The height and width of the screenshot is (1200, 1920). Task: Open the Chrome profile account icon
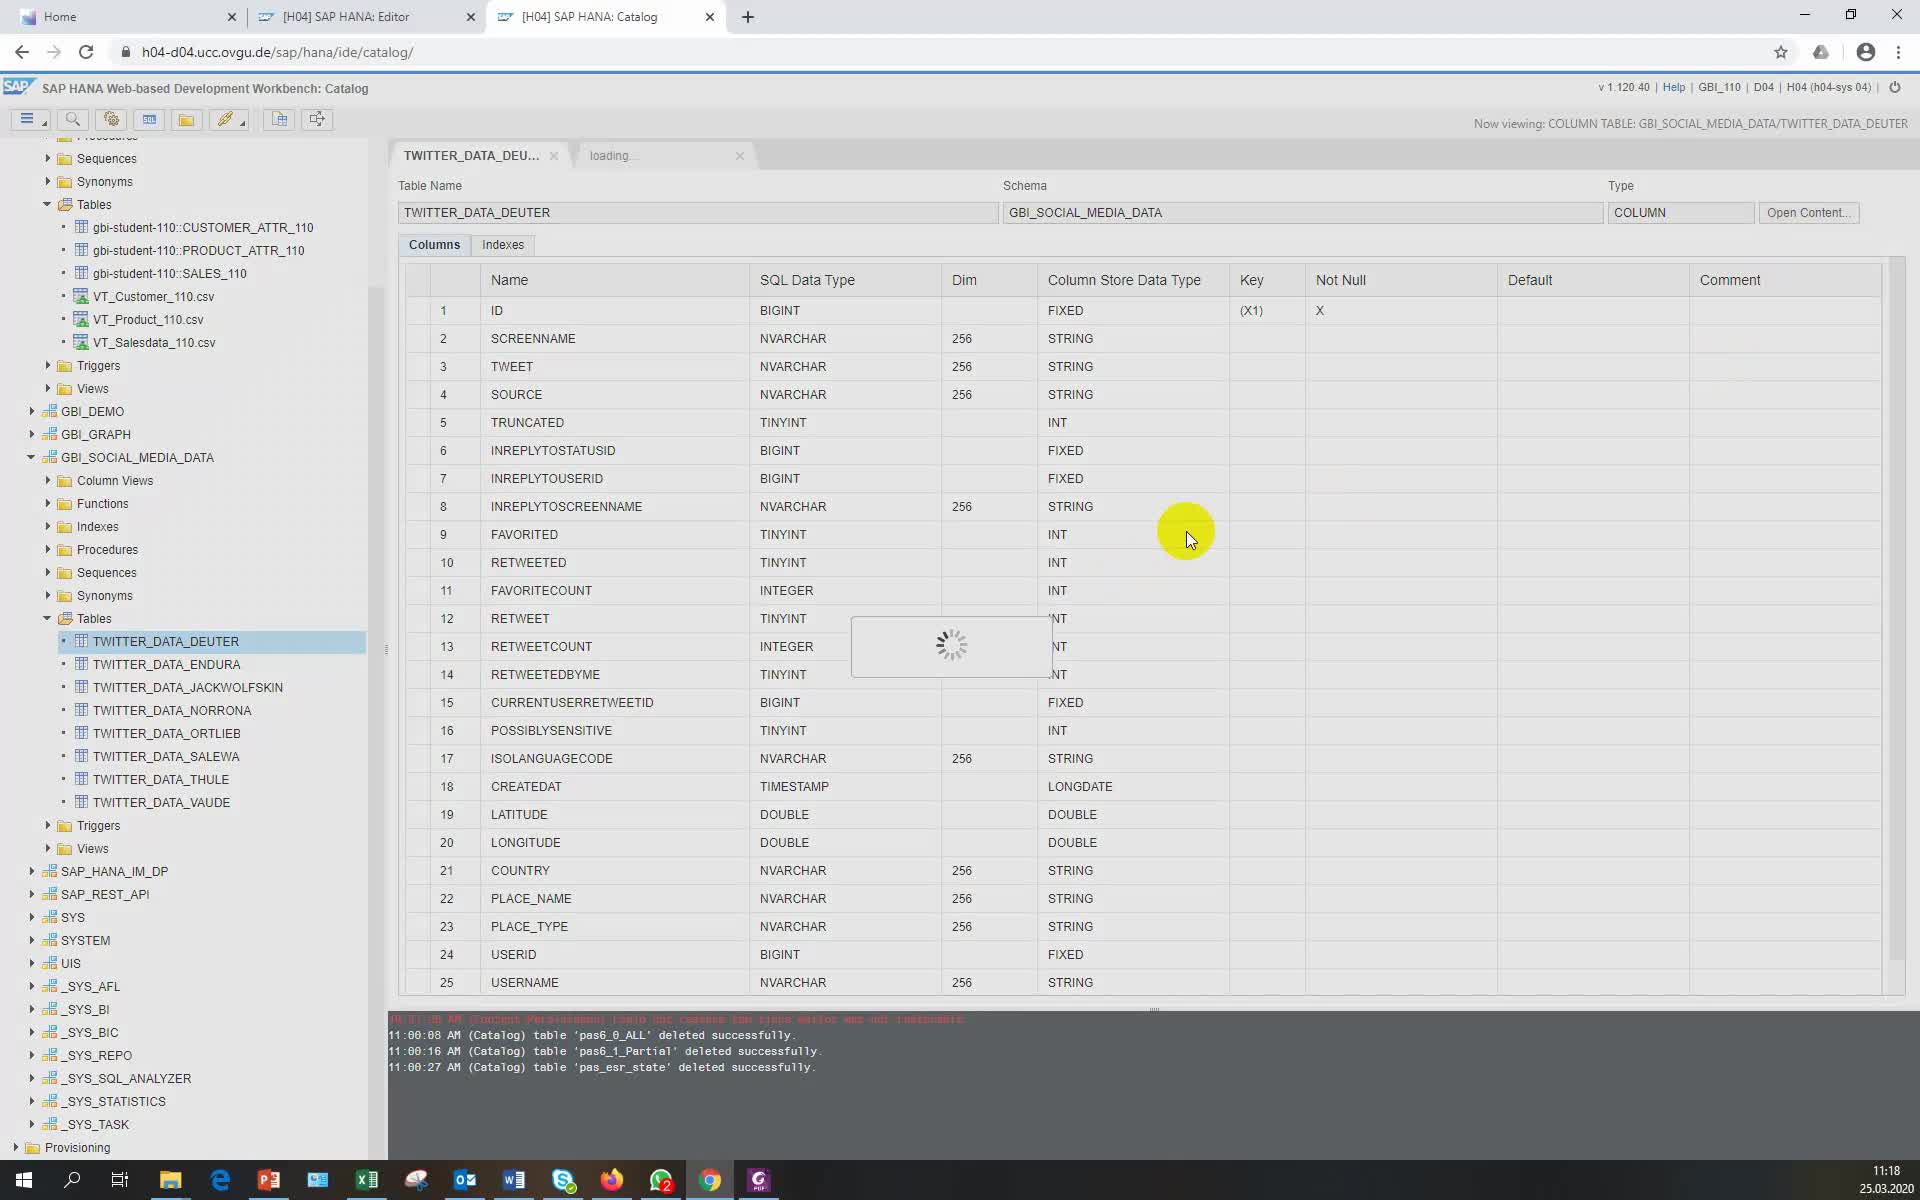tap(1866, 52)
